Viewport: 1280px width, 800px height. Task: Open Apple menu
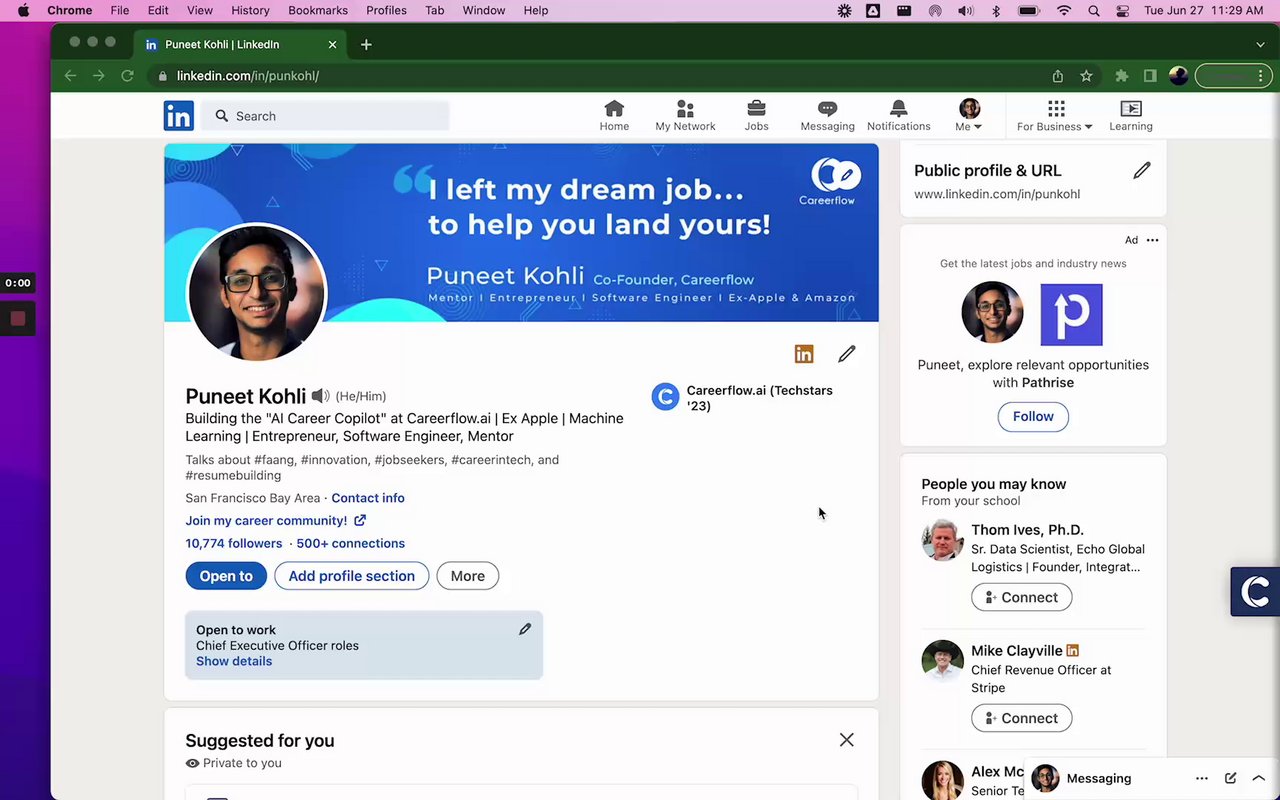point(24,10)
